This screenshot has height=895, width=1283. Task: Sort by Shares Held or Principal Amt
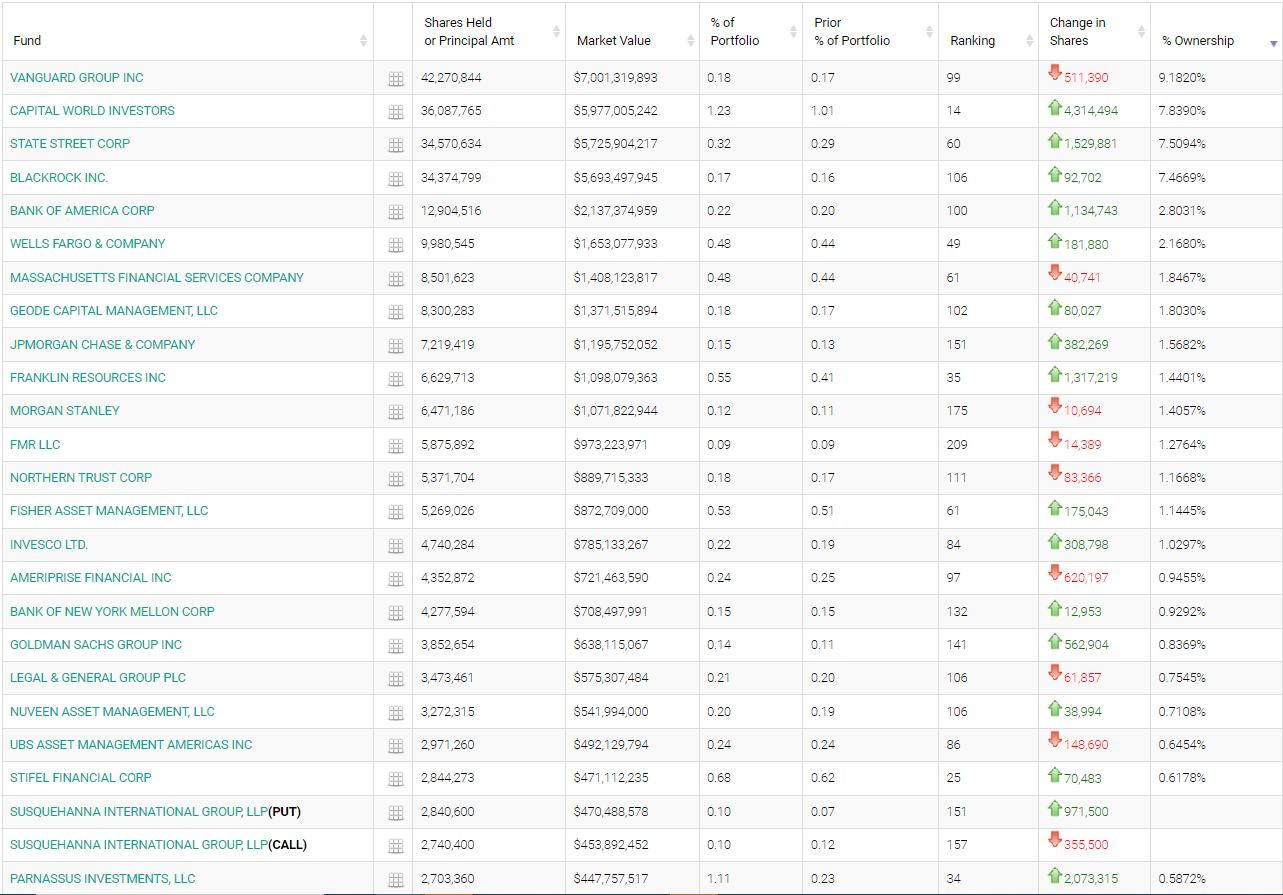(489, 31)
